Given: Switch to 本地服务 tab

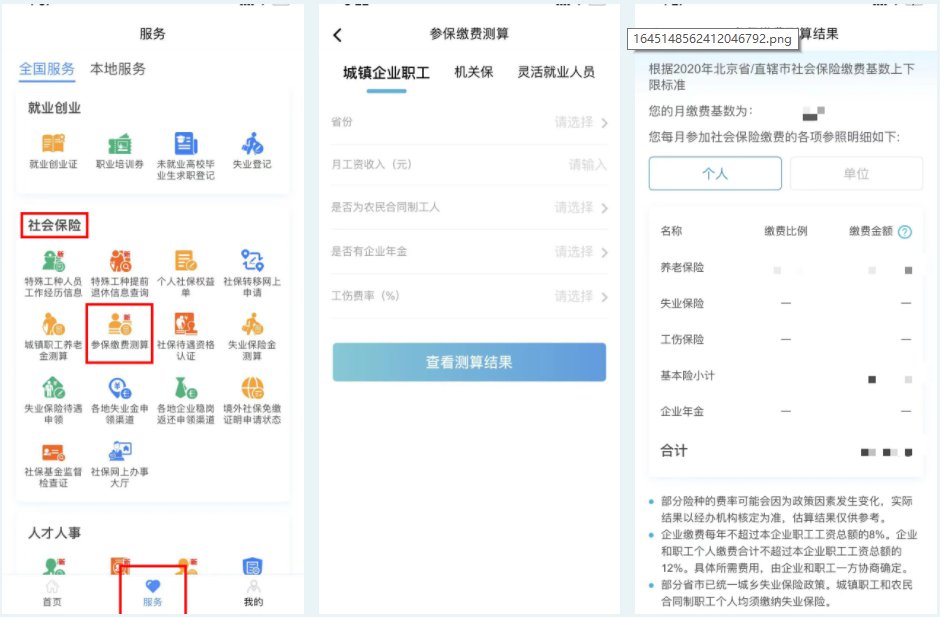Looking at the screenshot, I should point(118,69).
